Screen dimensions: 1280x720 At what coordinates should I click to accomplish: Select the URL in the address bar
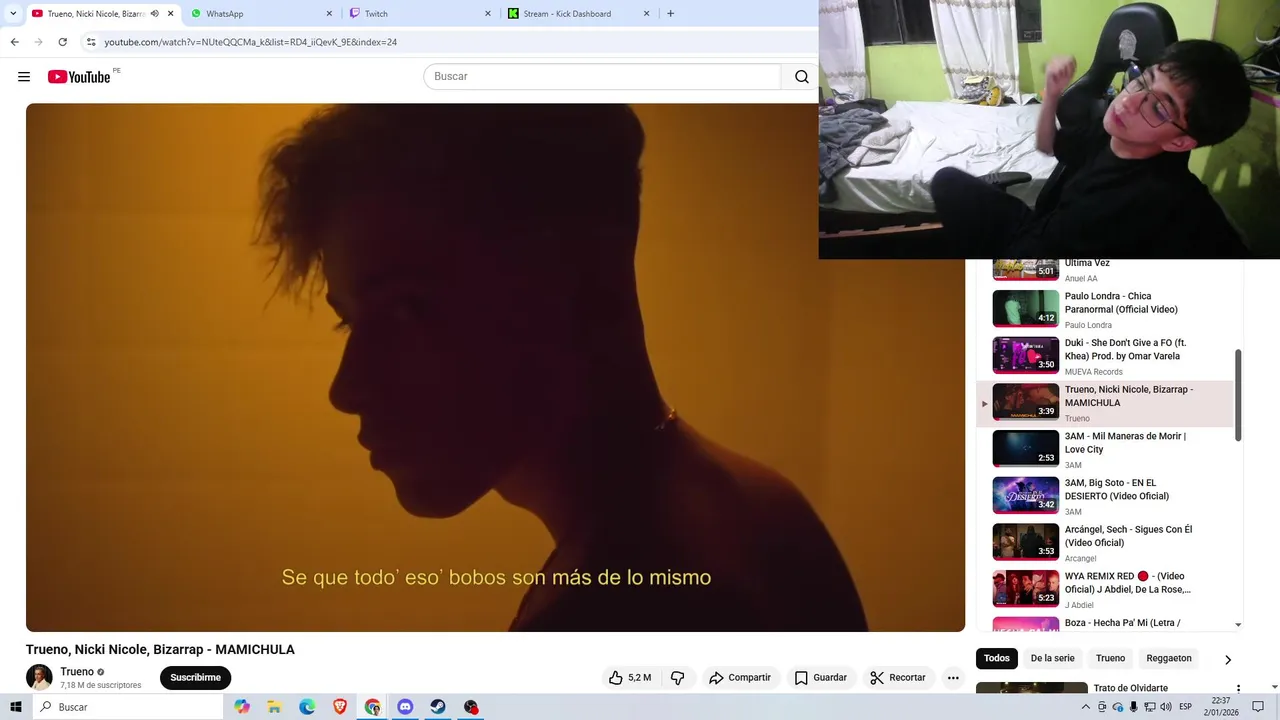tap(250, 42)
